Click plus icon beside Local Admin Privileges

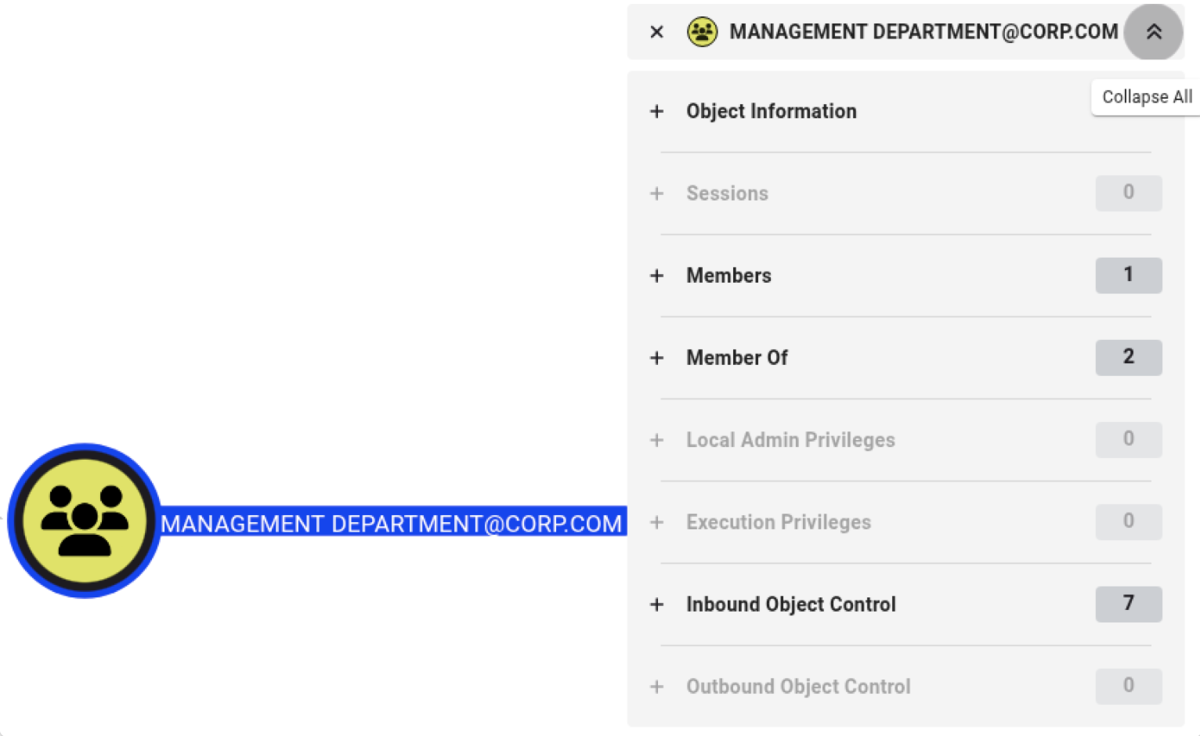coord(657,440)
